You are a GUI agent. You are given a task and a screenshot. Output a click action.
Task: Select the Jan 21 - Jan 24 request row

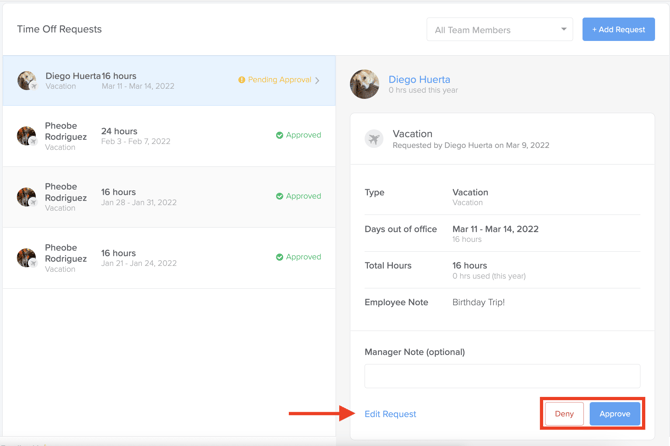pyautogui.click(x=168, y=258)
